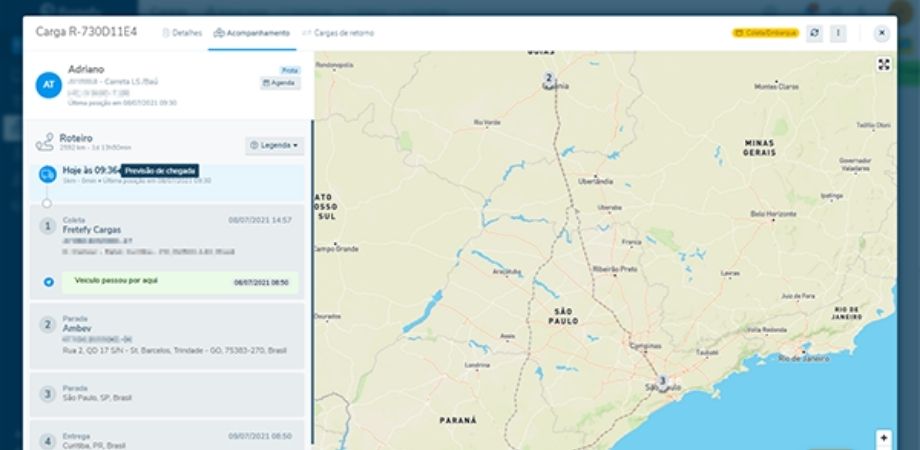
Task: Click the Roteiro heading
Action: (76, 138)
